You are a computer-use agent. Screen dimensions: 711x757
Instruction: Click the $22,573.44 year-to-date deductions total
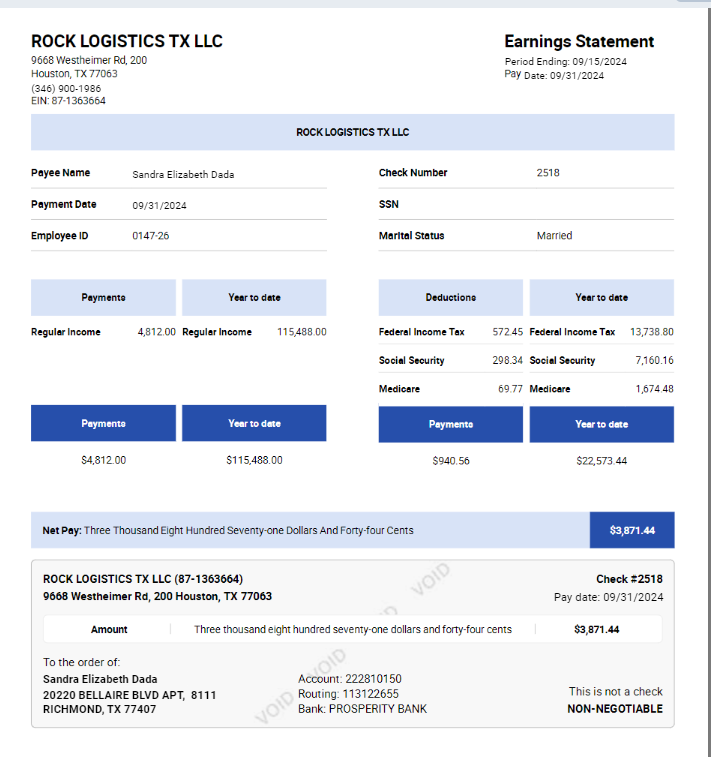(601, 461)
